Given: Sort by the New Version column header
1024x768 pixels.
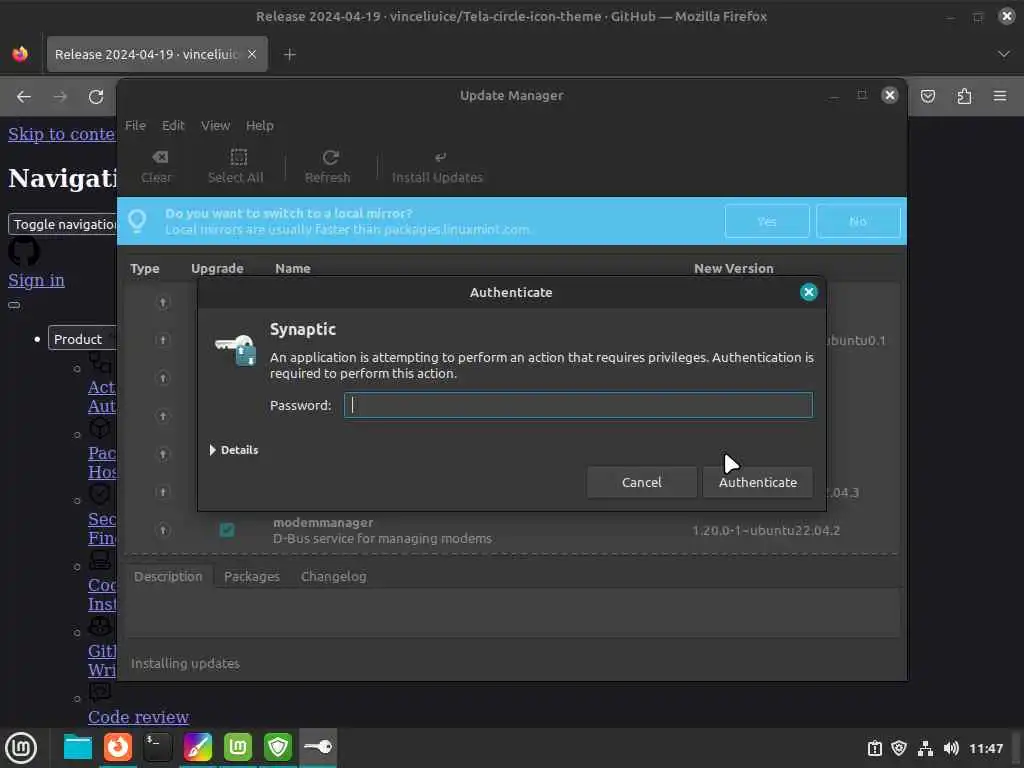Looking at the screenshot, I should click(733, 268).
